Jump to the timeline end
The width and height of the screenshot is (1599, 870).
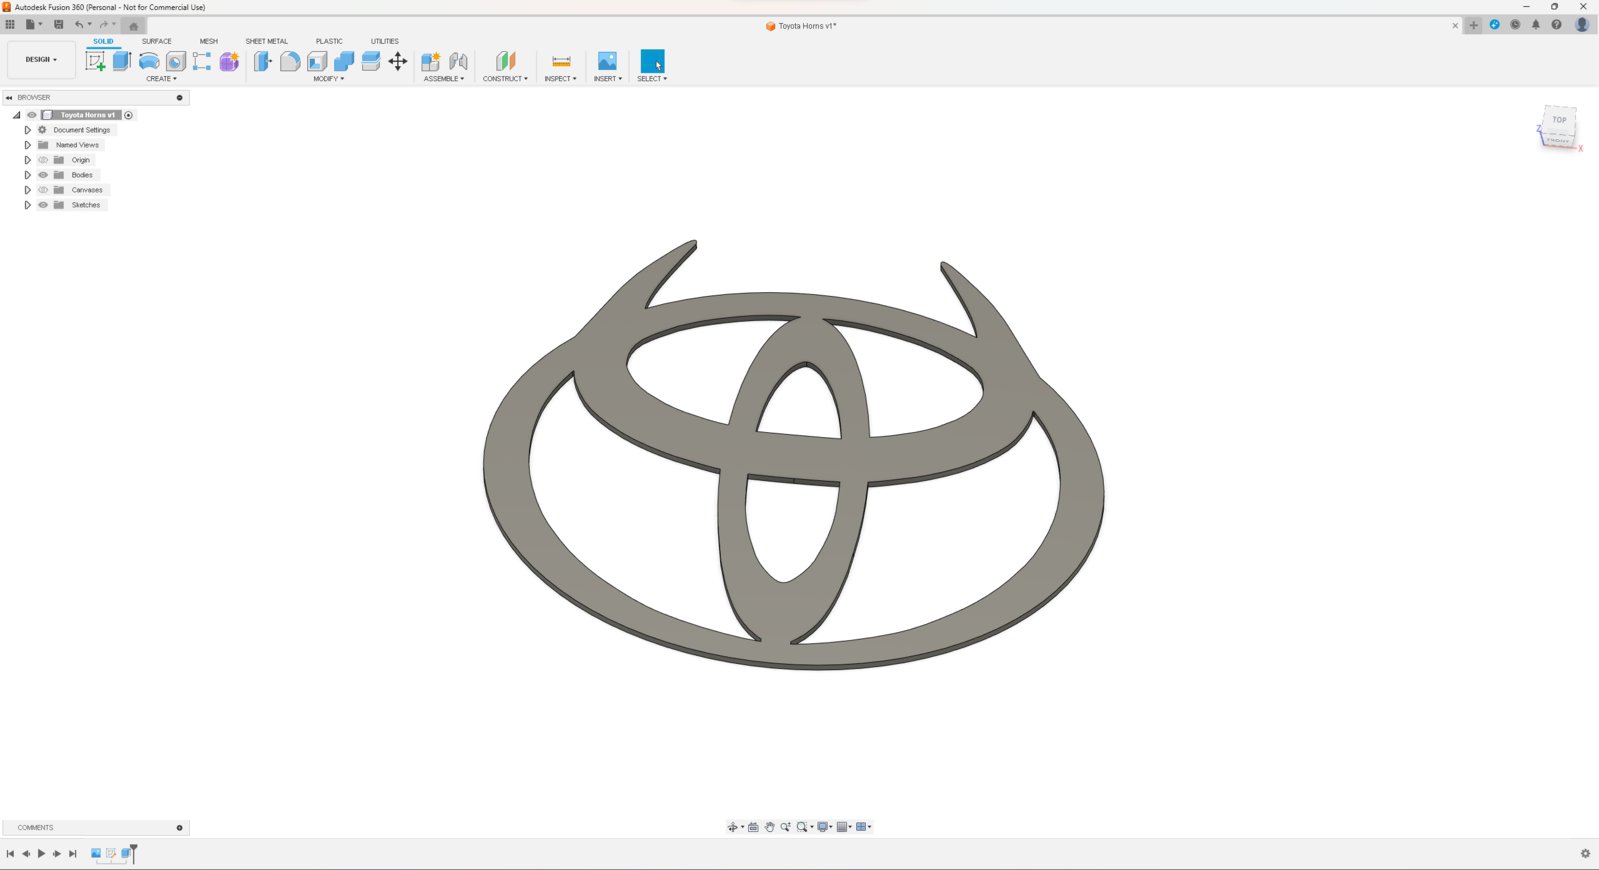(72, 854)
